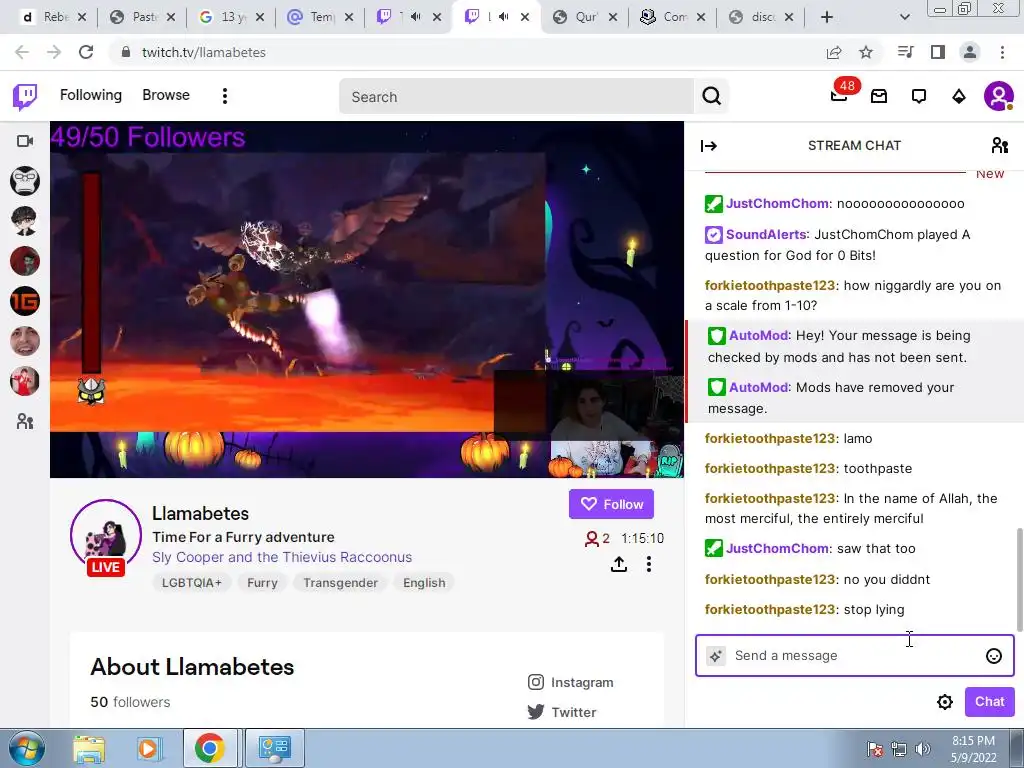Click the Transgender tag
The image size is (1024, 768).
pos(340,583)
